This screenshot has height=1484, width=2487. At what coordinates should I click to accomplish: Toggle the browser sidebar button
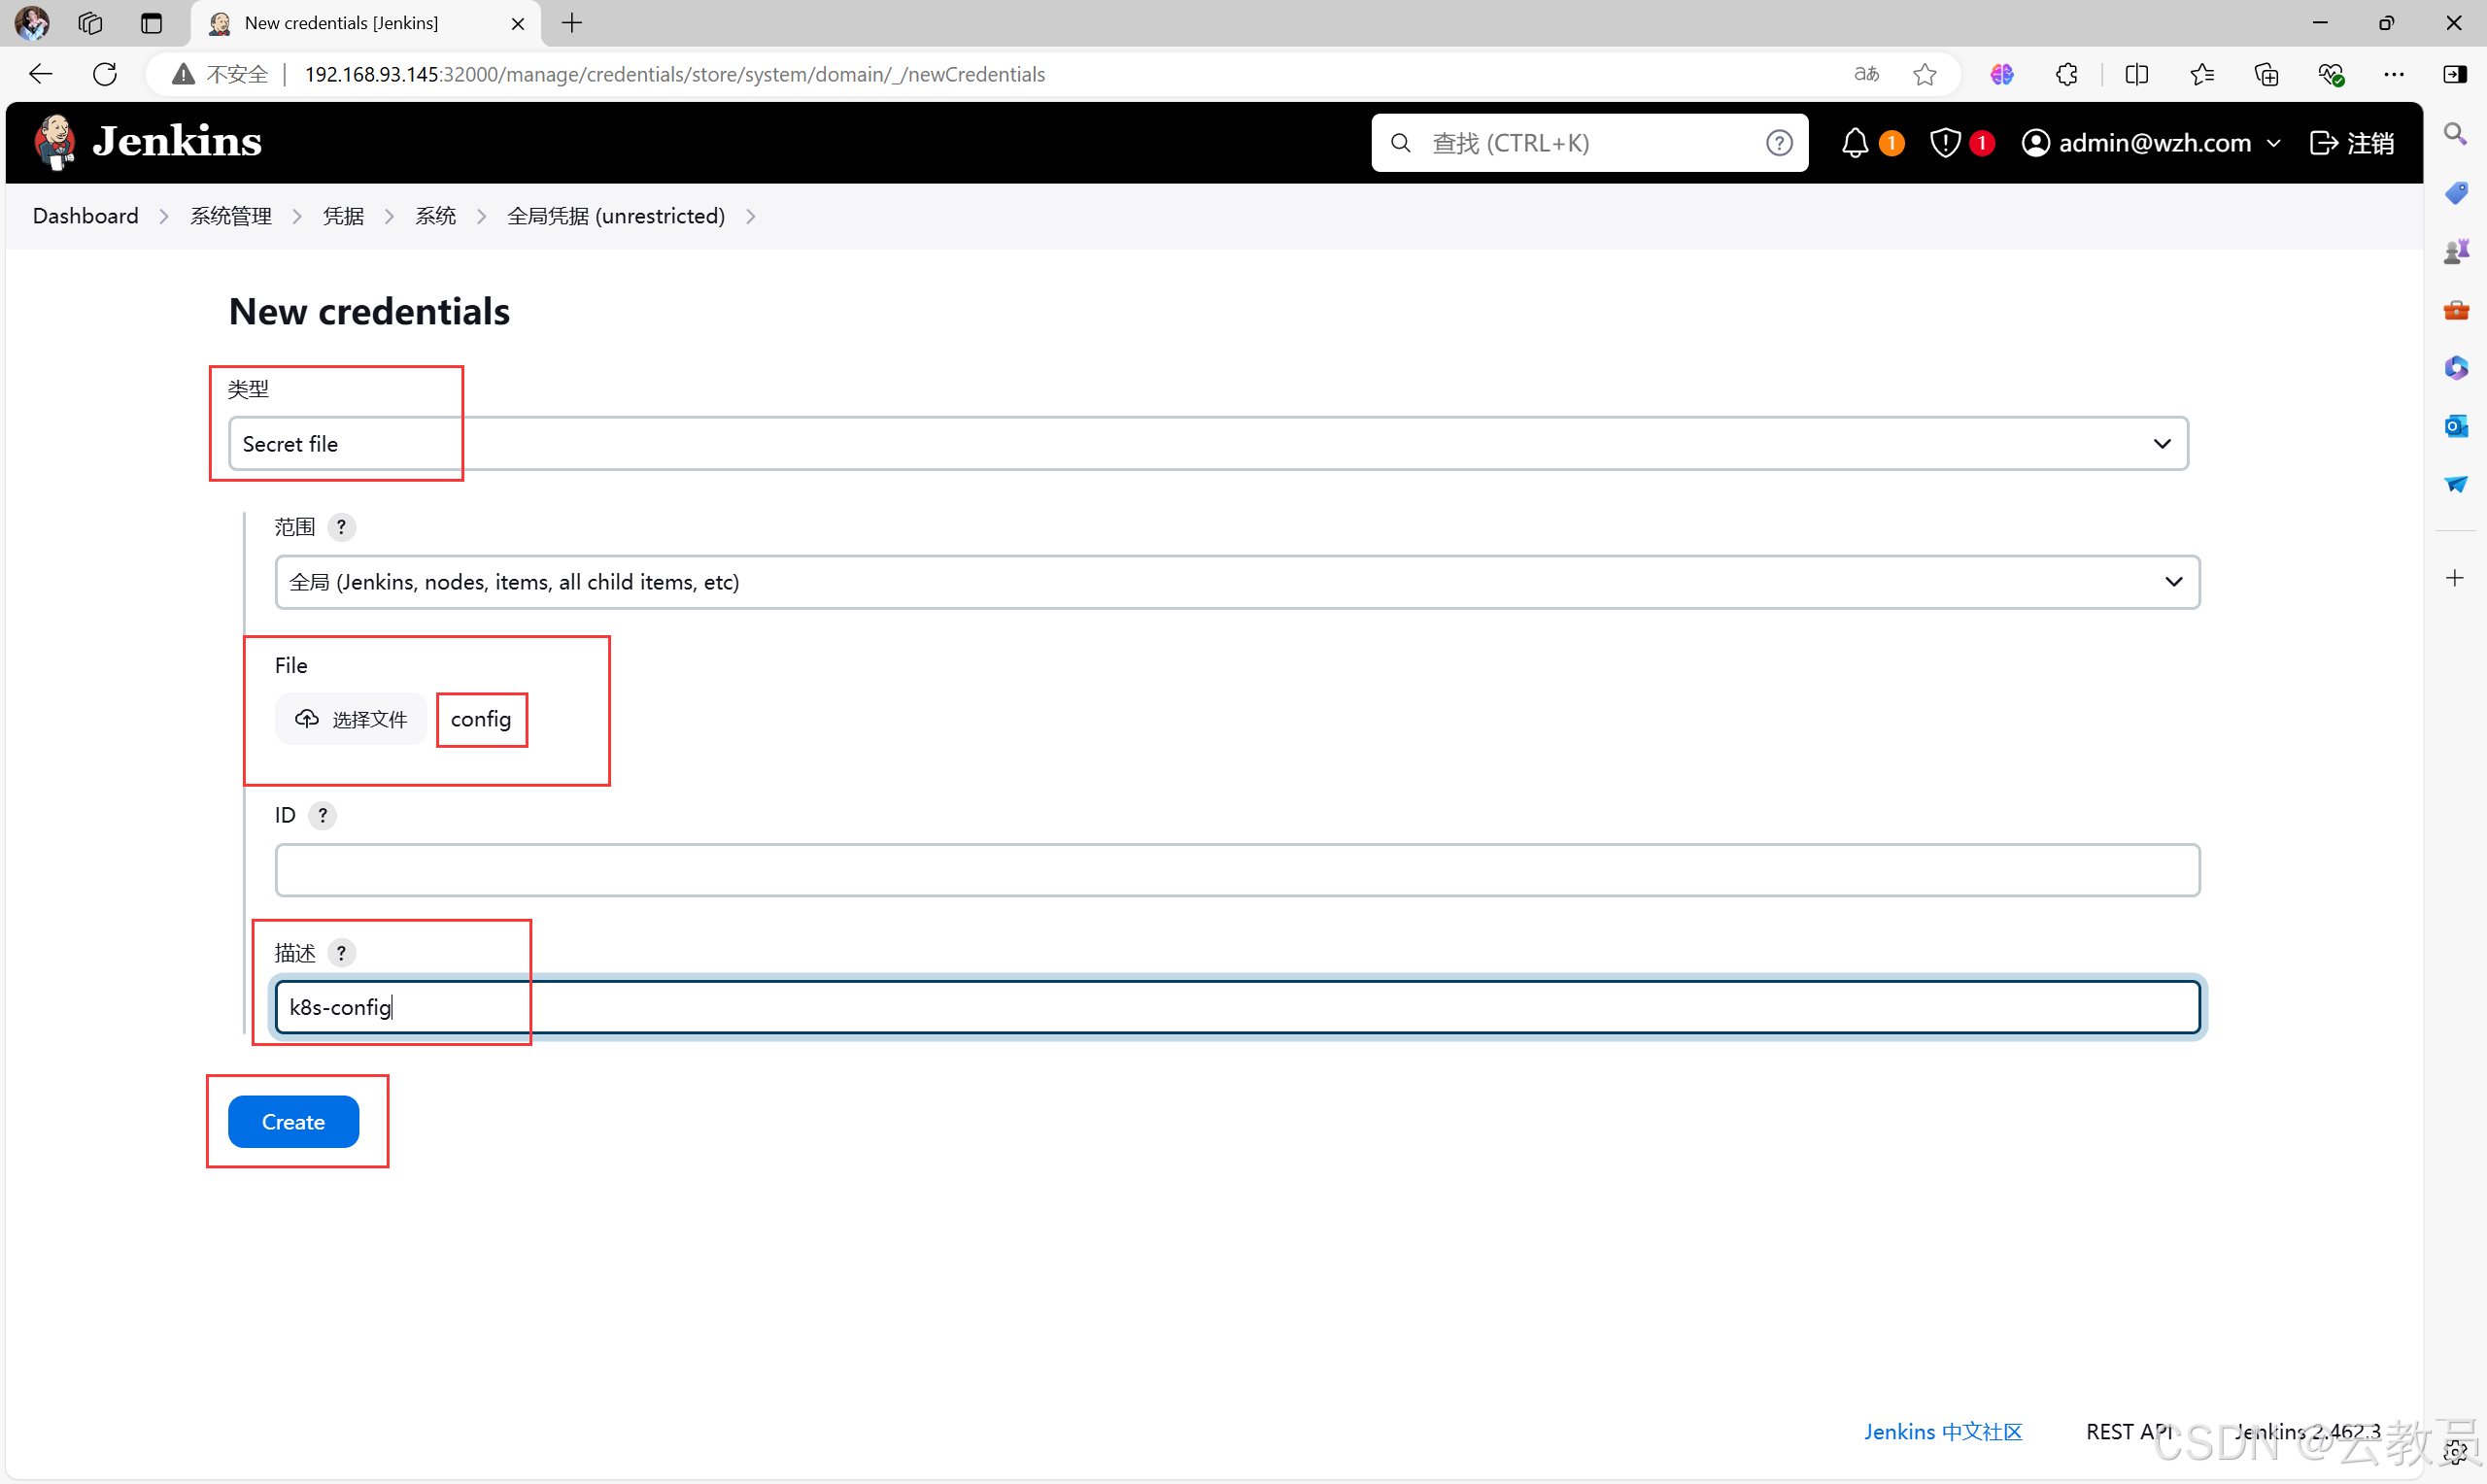point(2455,74)
